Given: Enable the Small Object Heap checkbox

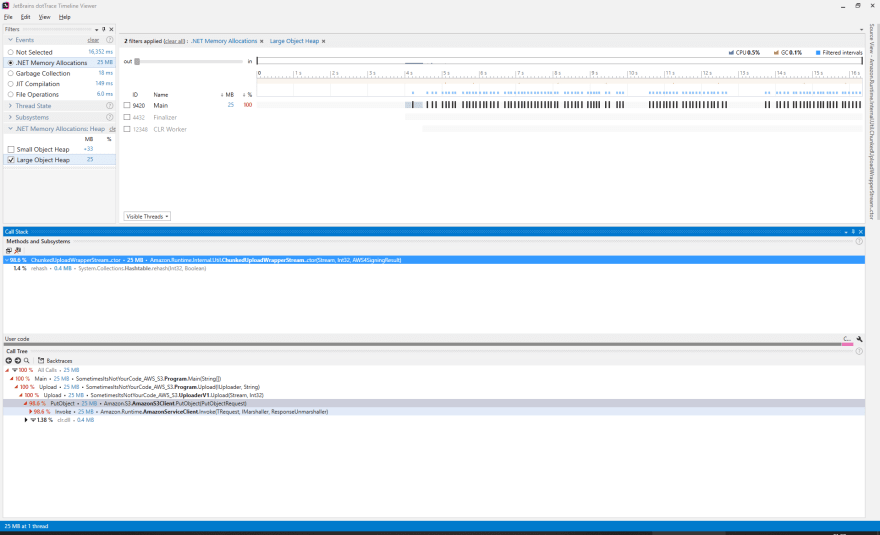Looking at the screenshot, I should coord(11,149).
